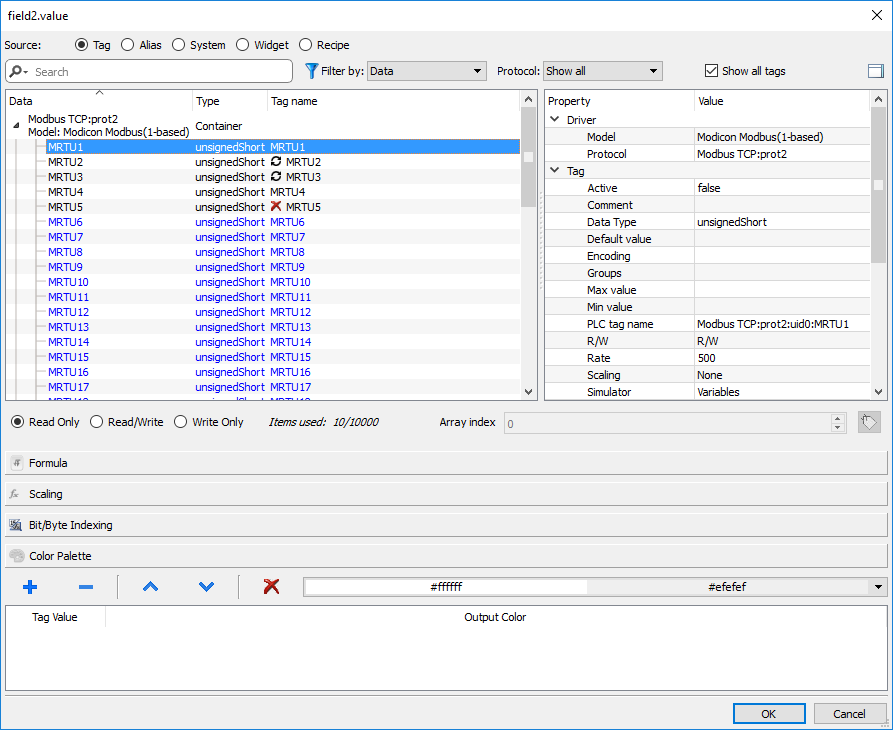
Task: Collapse the Modbus TCP:prot2 tree node
Action: (16, 125)
